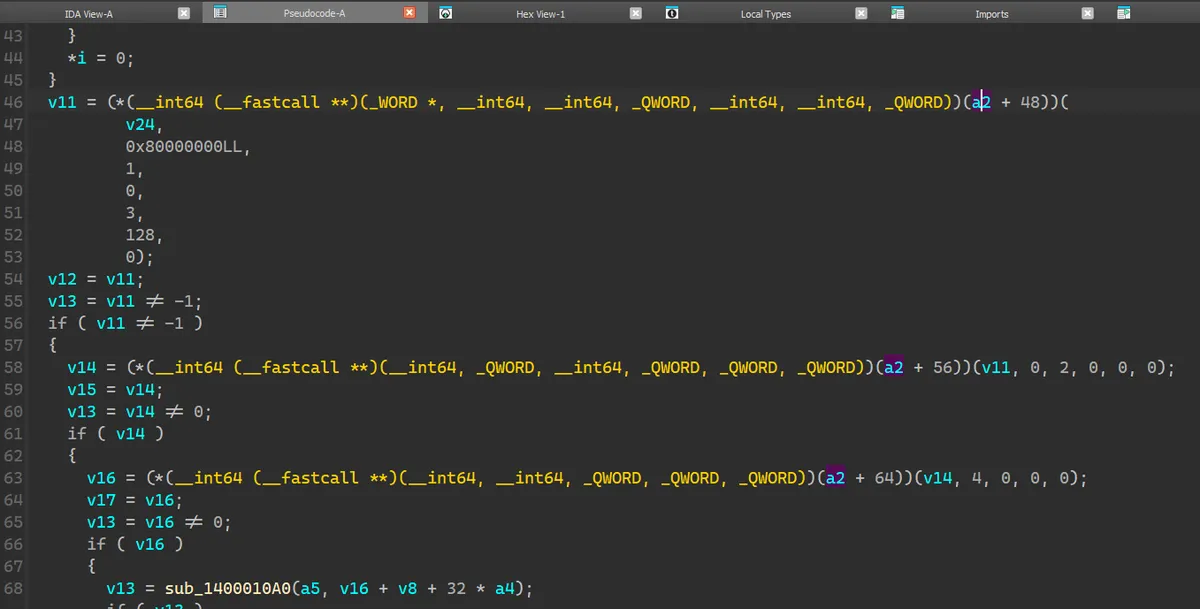Close the Pseudocode-A tab with red X
The height and width of the screenshot is (609, 1200).
(409, 13)
